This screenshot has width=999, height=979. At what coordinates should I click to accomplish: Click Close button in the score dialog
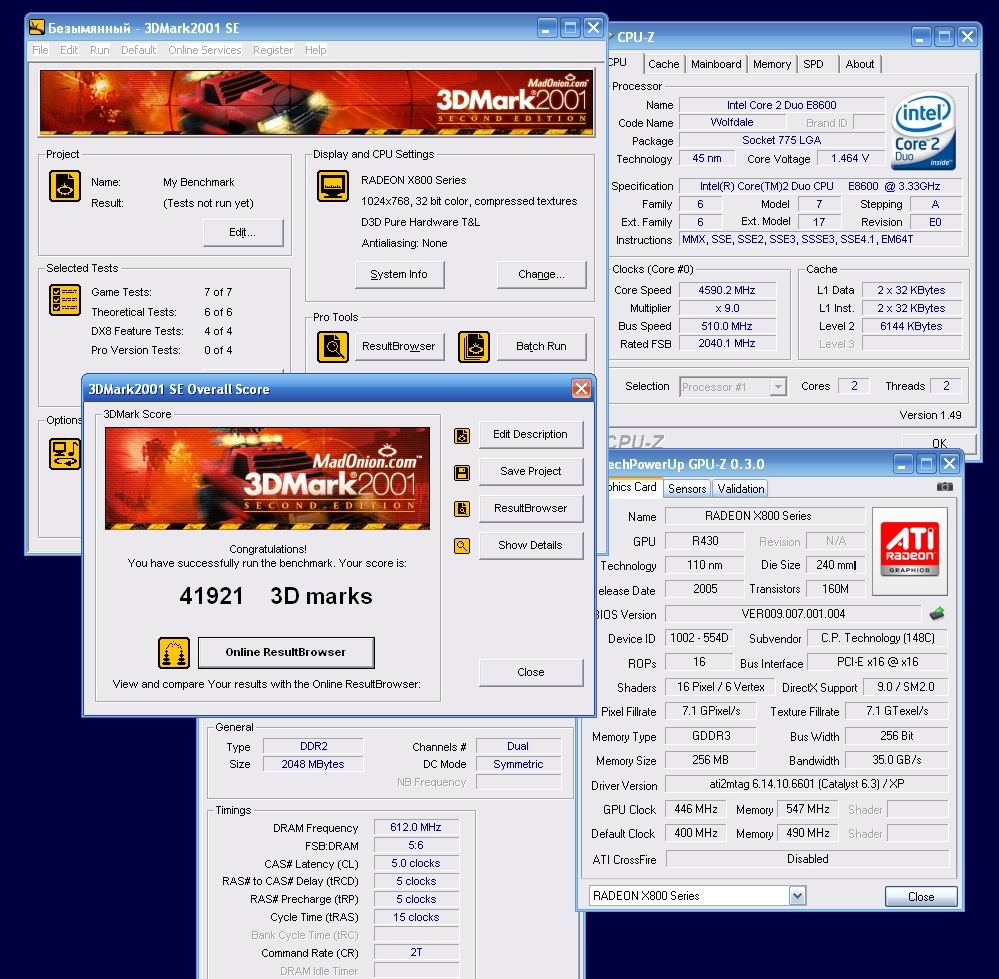531,673
